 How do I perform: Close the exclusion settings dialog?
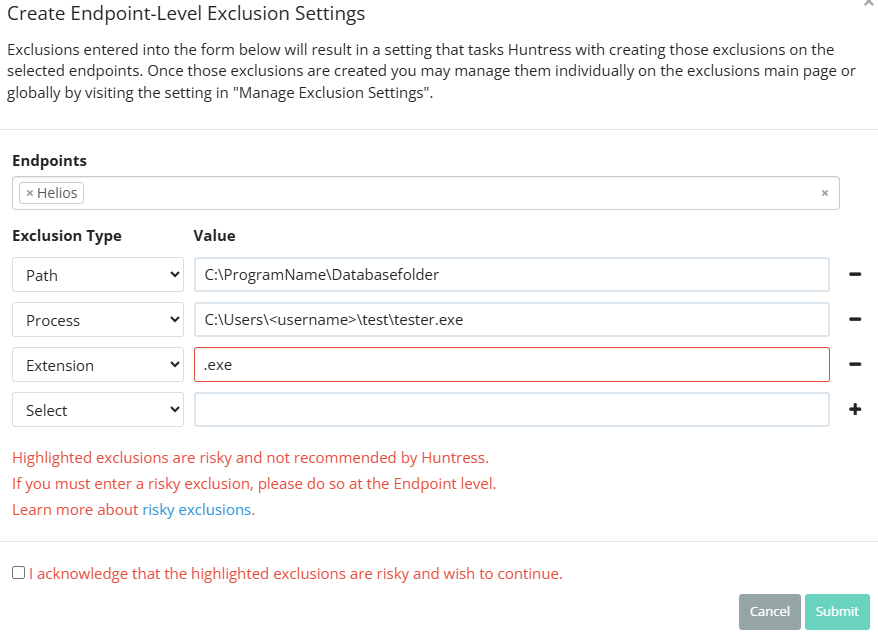(x=868, y=4)
